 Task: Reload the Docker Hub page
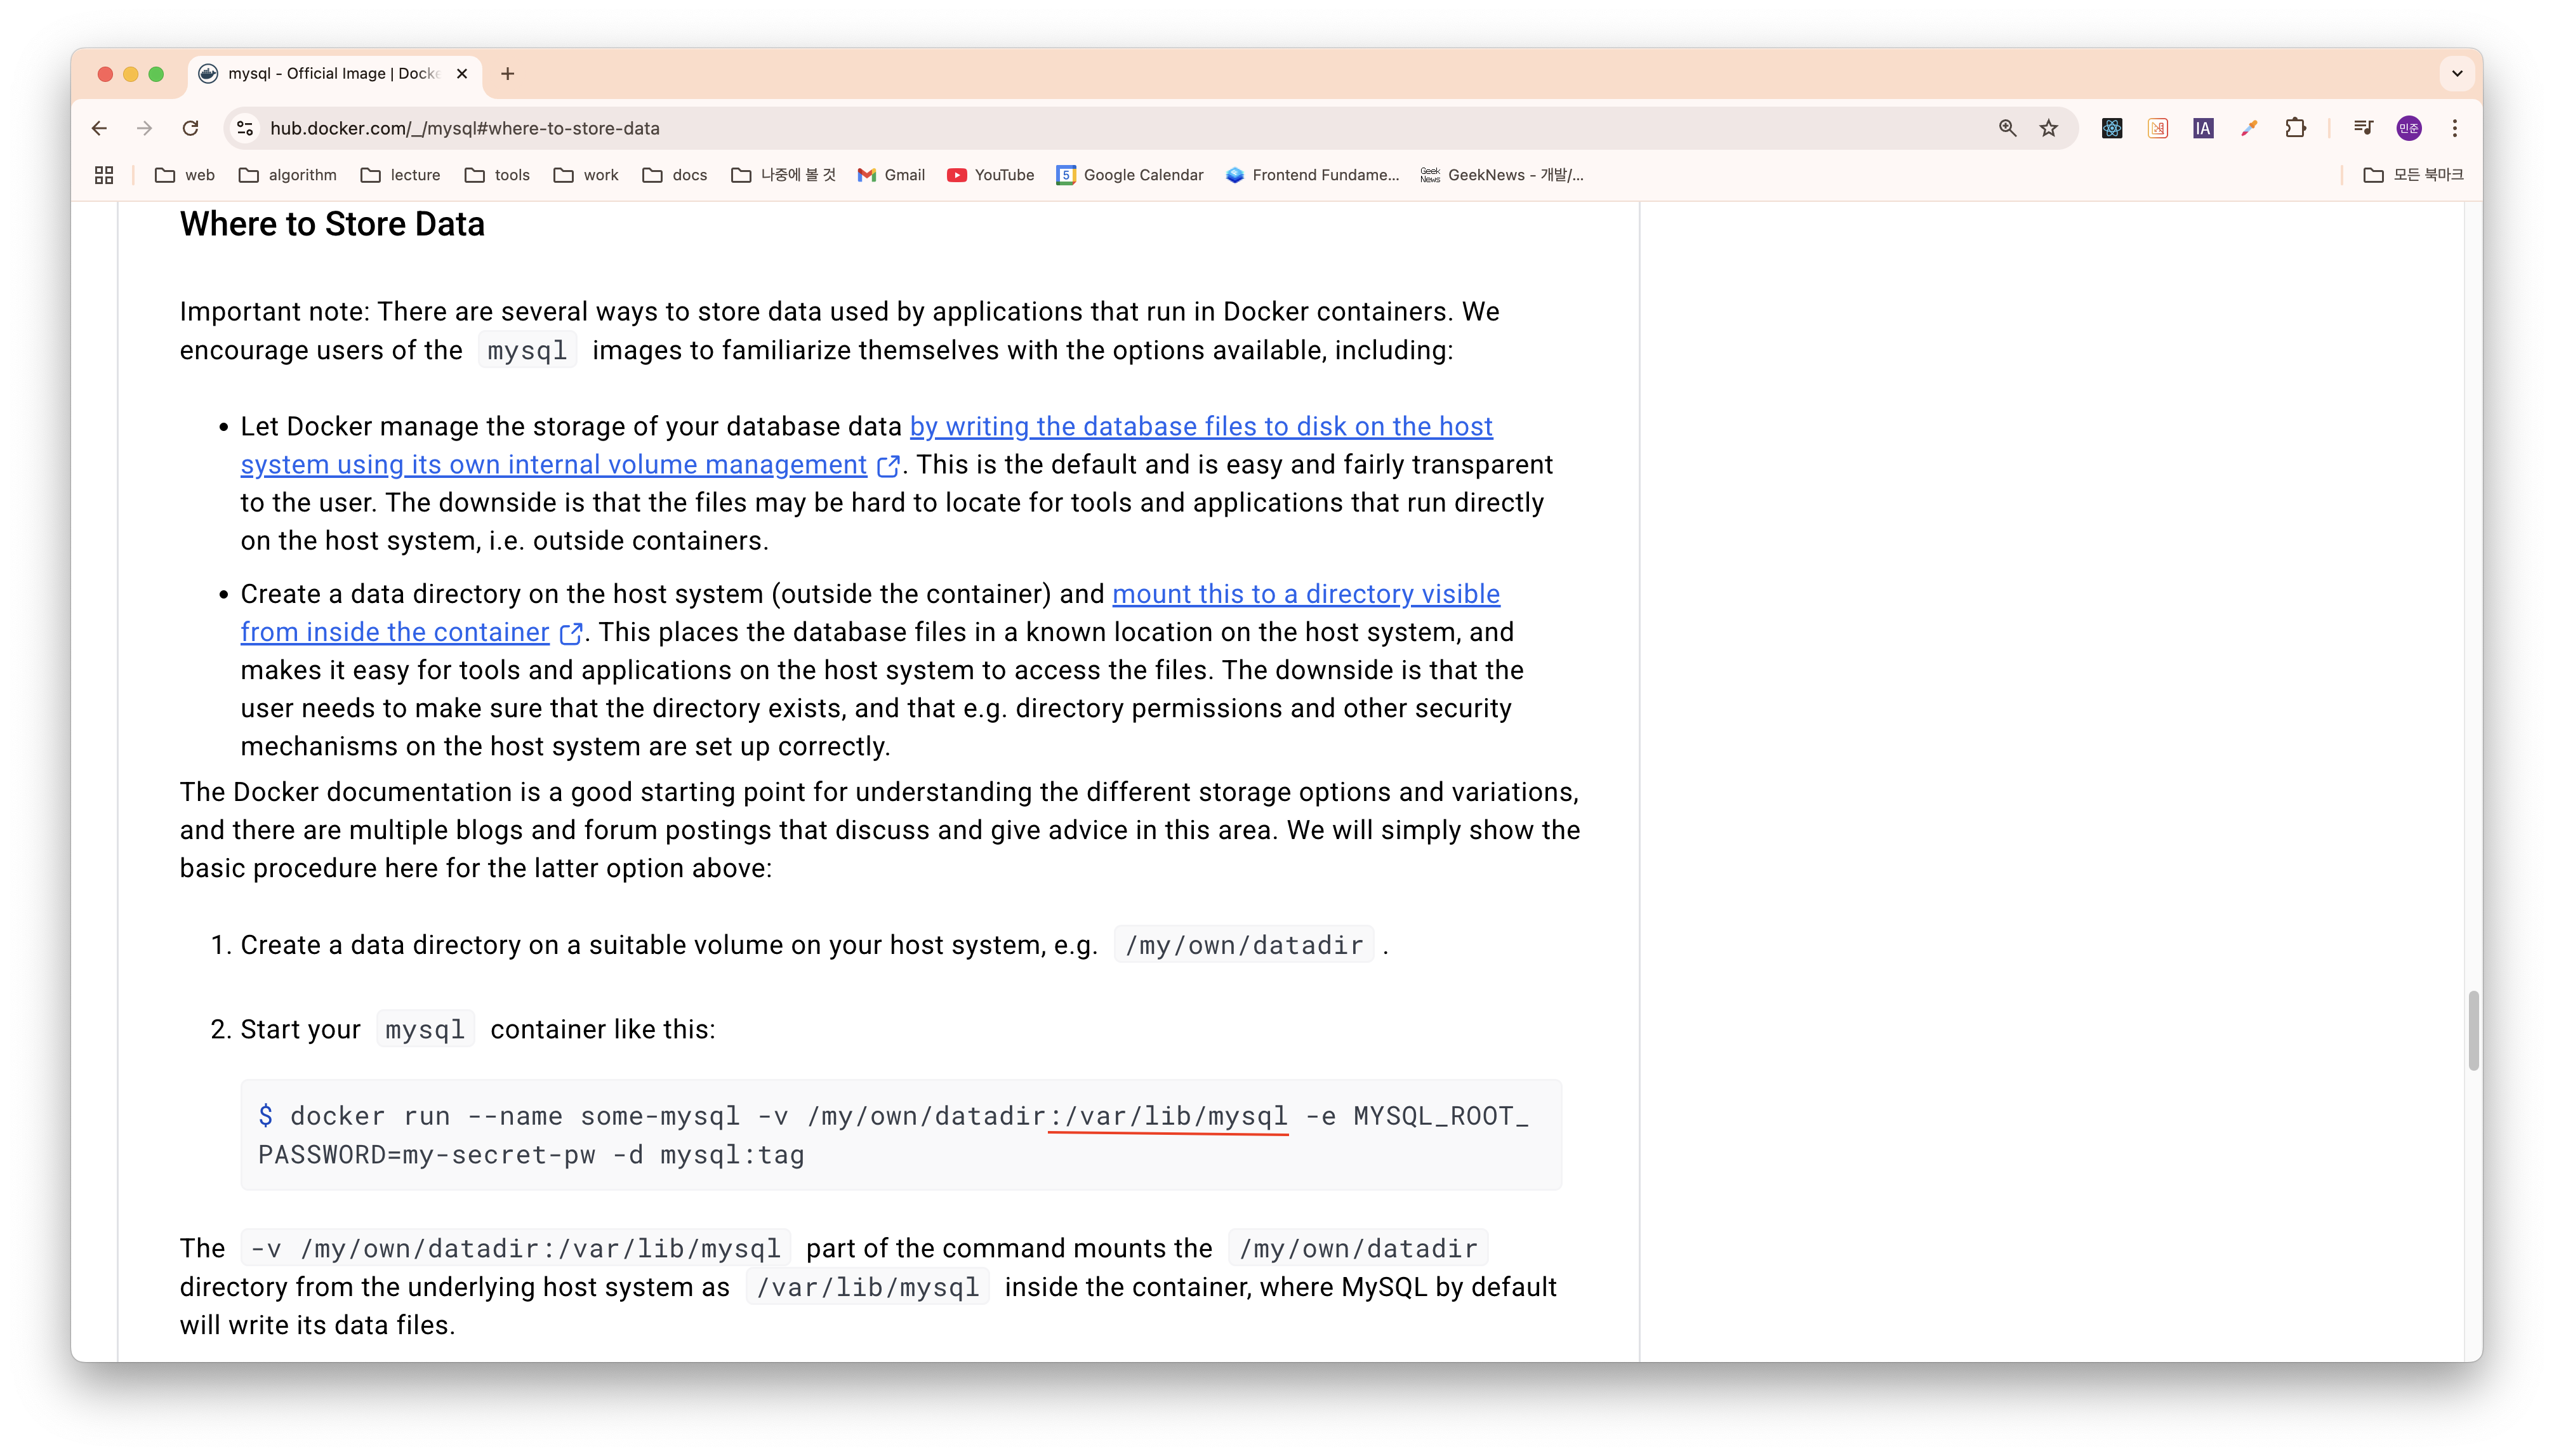click(190, 128)
